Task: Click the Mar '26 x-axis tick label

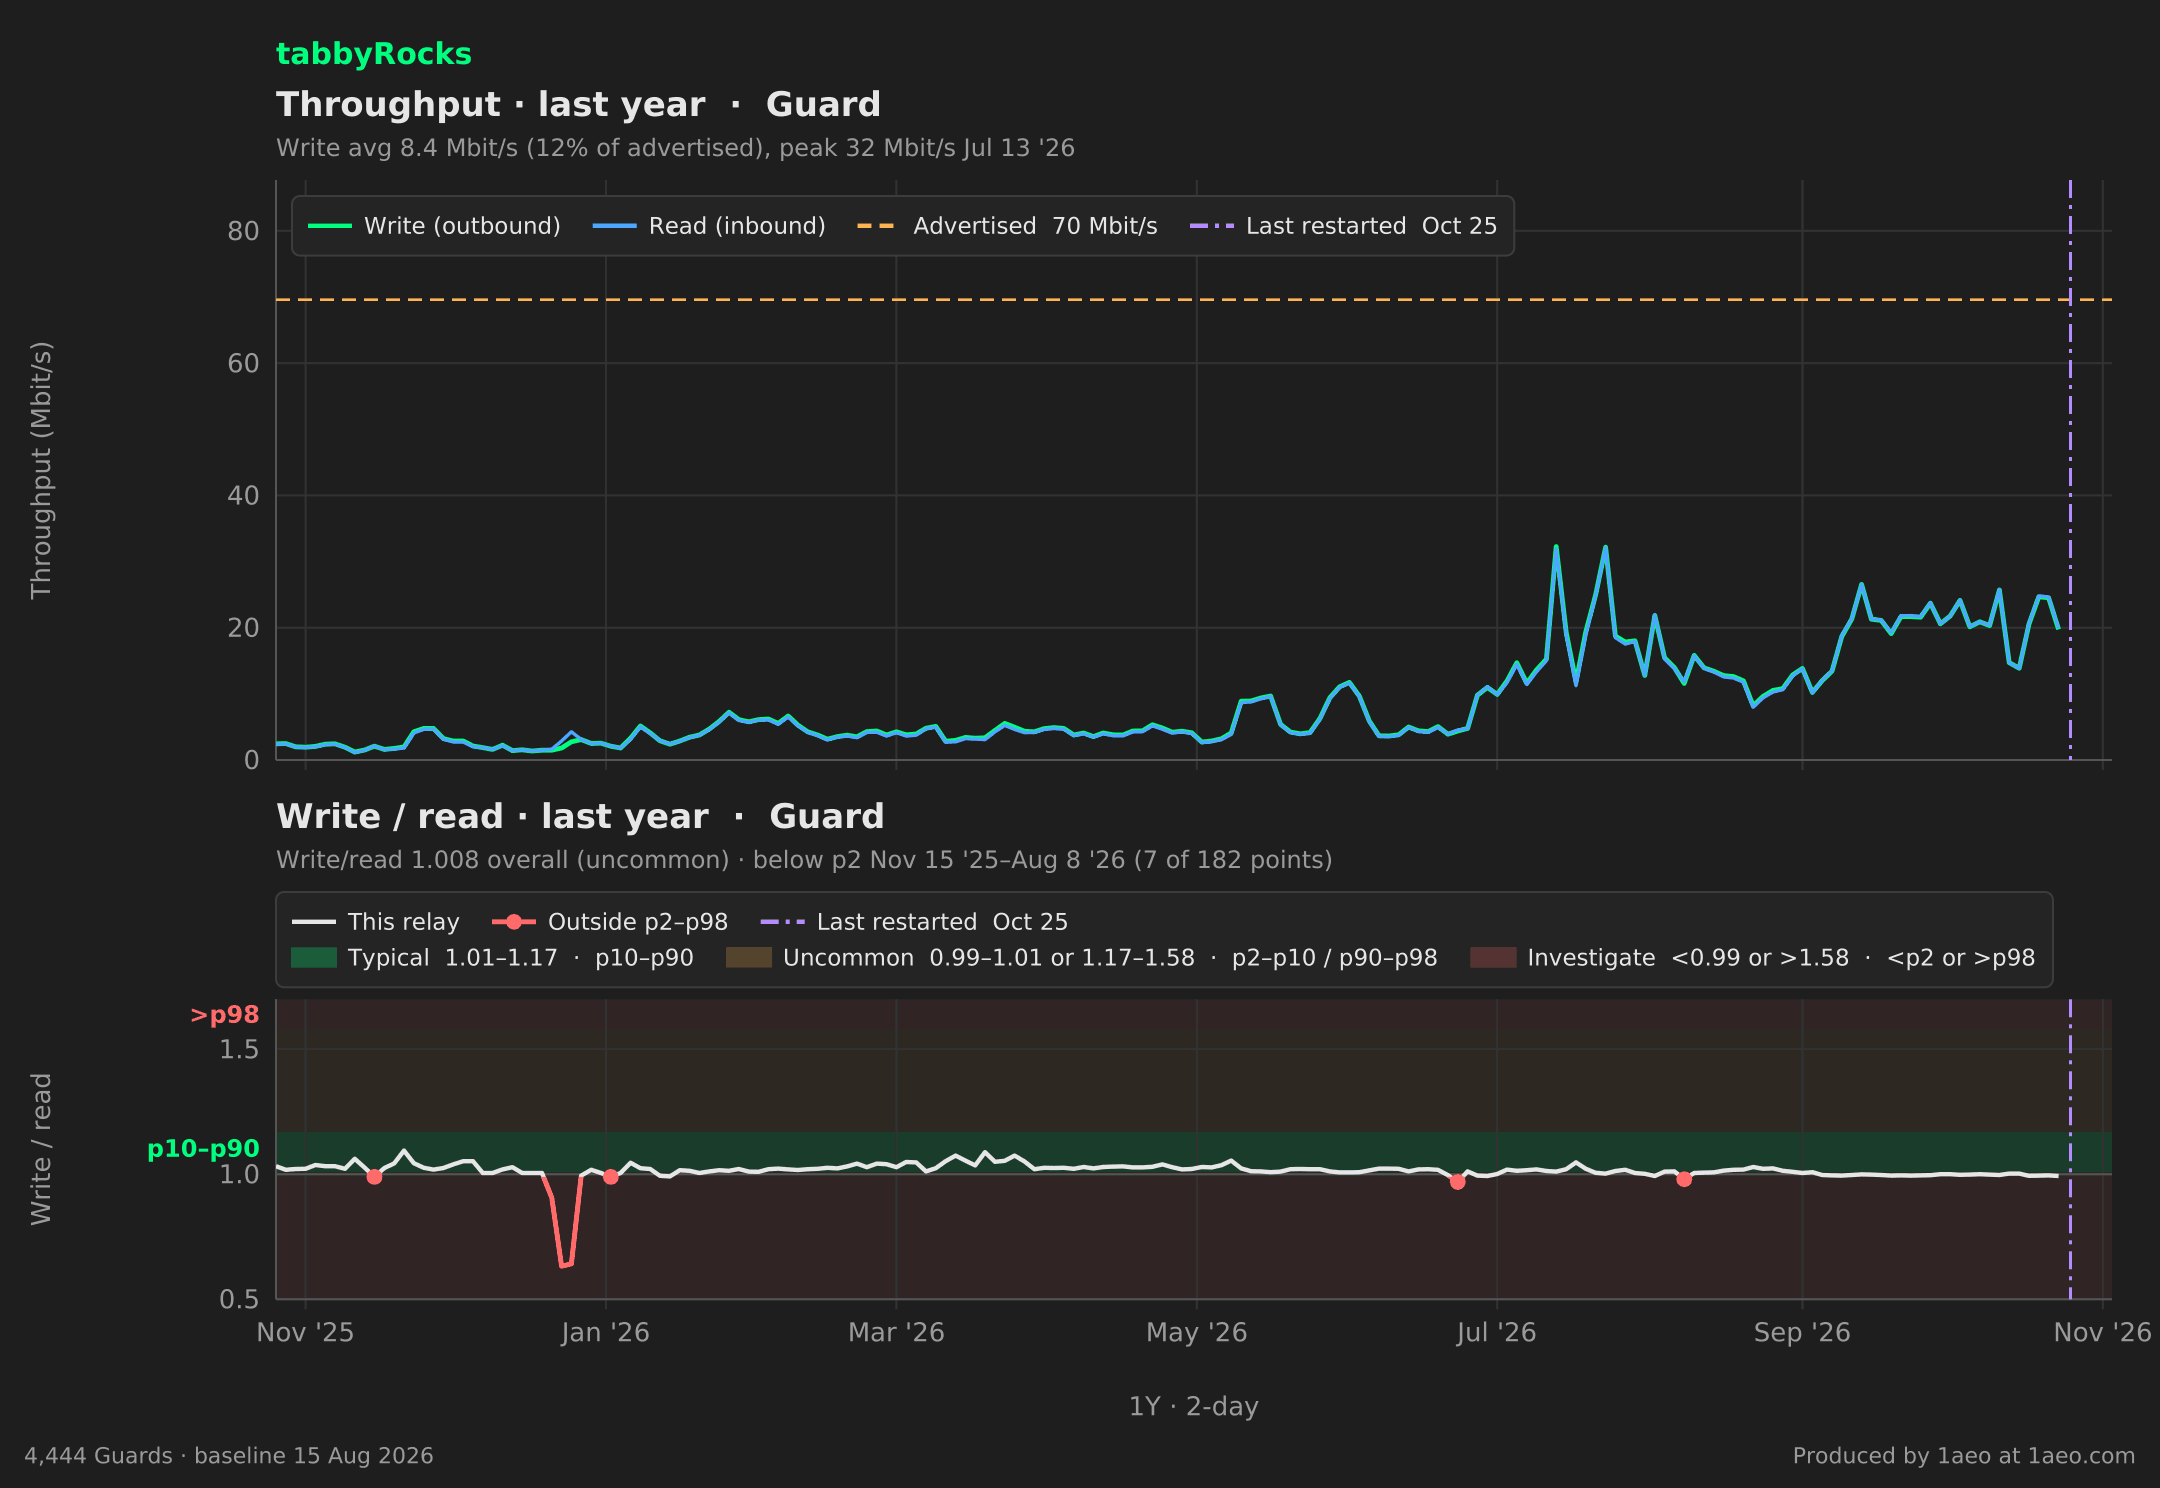Action: [x=896, y=1333]
